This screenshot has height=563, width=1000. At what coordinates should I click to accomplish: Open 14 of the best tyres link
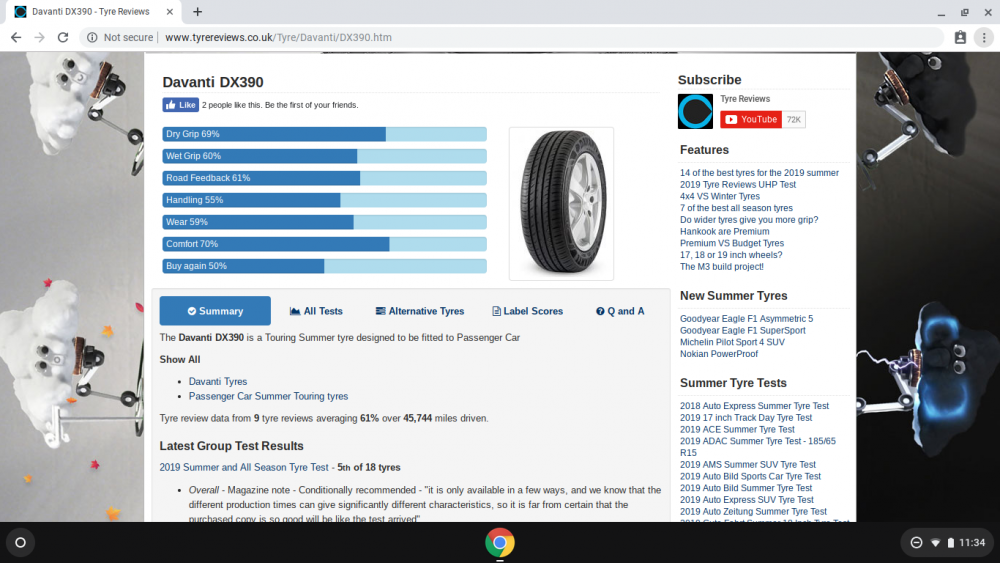point(759,173)
